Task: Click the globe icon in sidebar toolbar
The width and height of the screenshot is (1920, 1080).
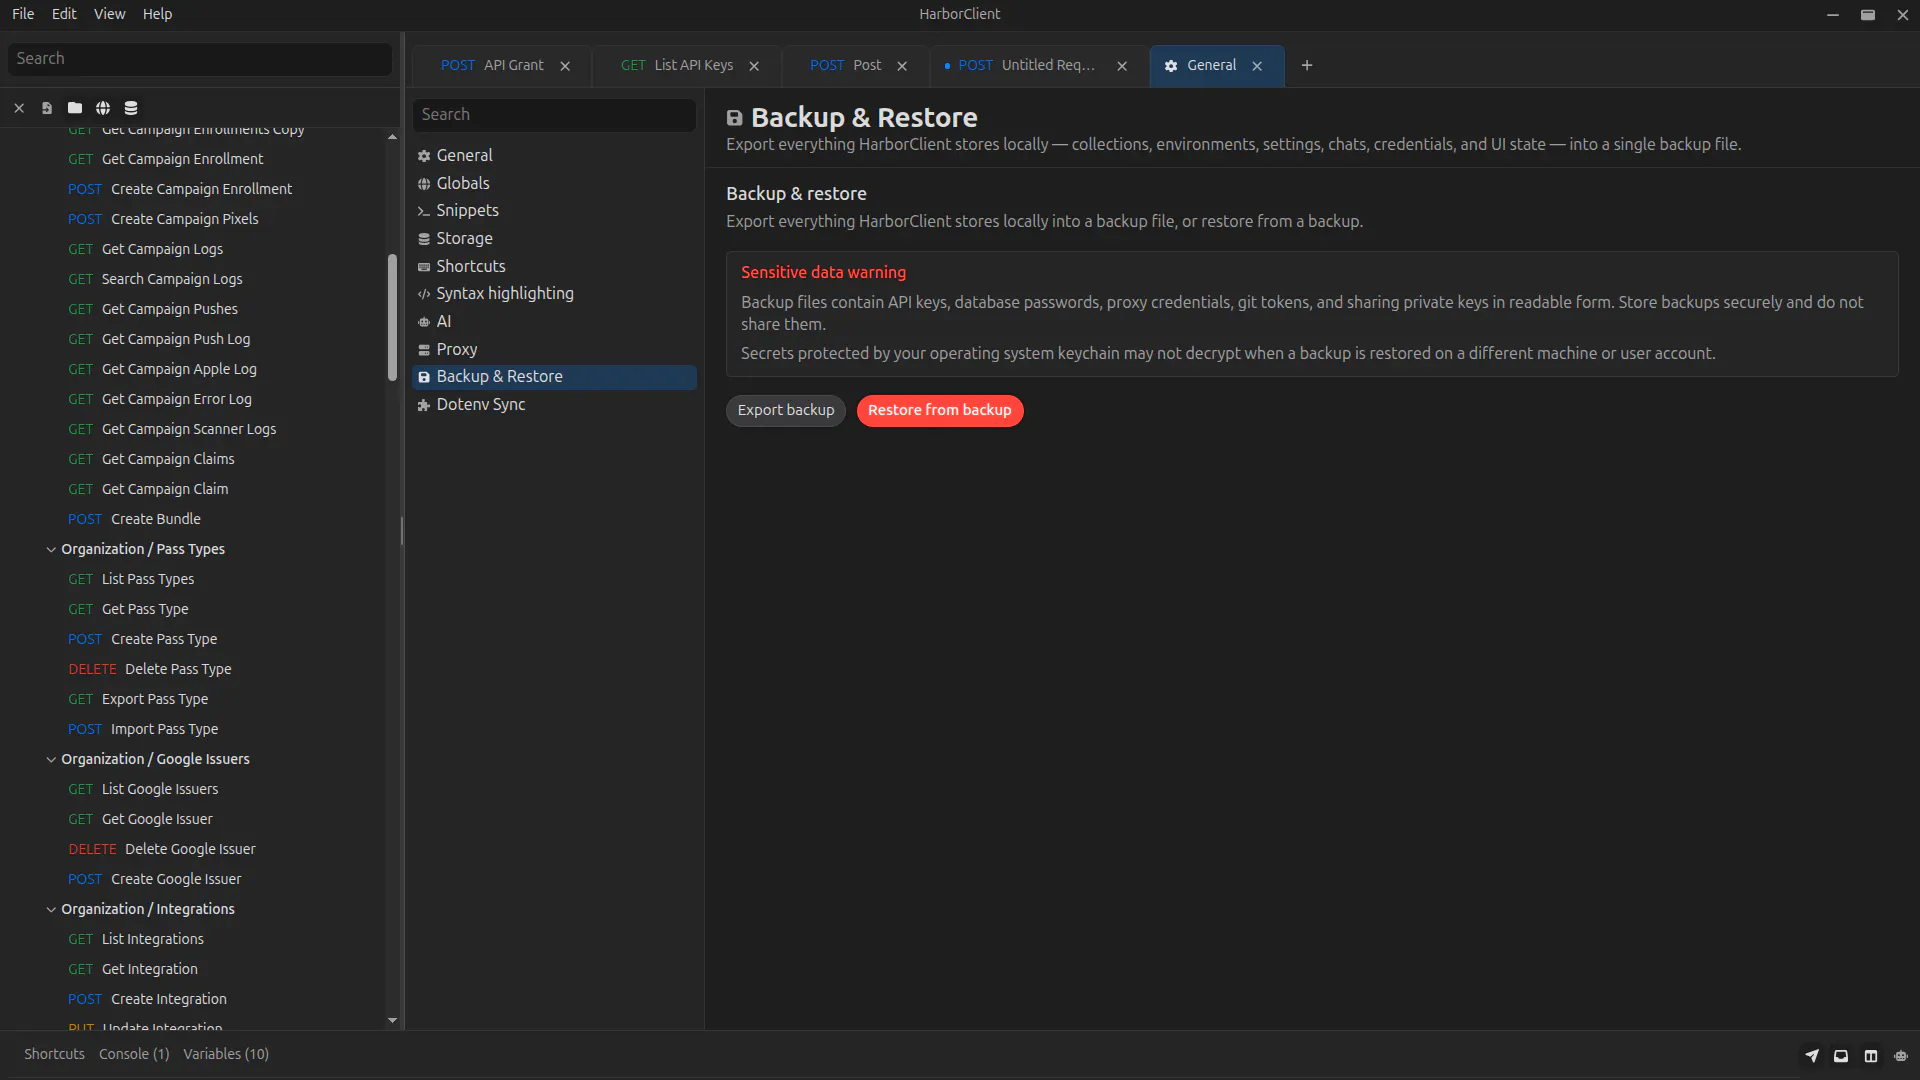Action: click(x=103, y=108)
